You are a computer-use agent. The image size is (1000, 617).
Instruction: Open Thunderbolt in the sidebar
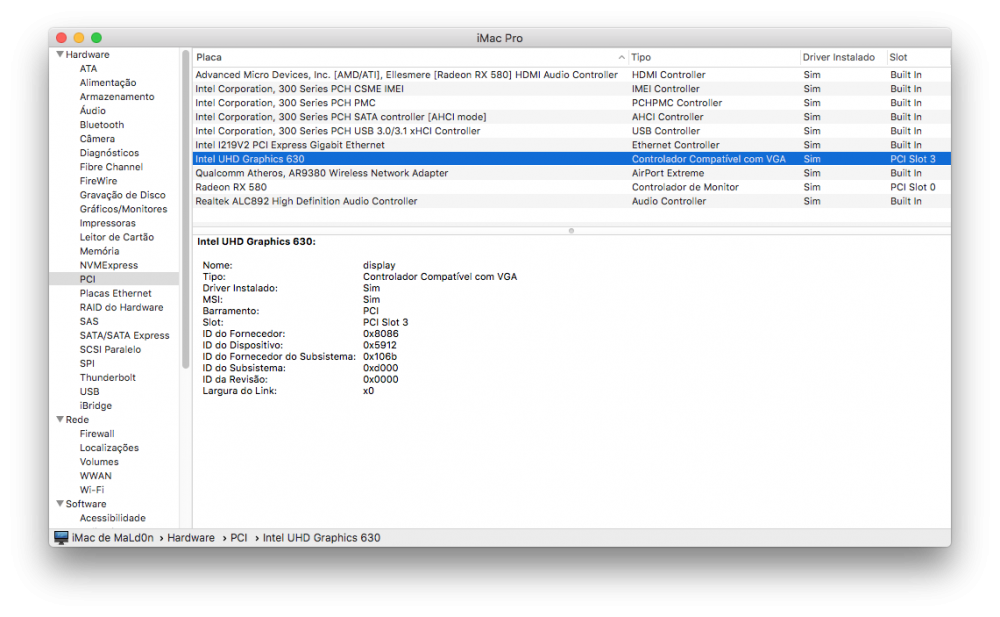point(107,377)
